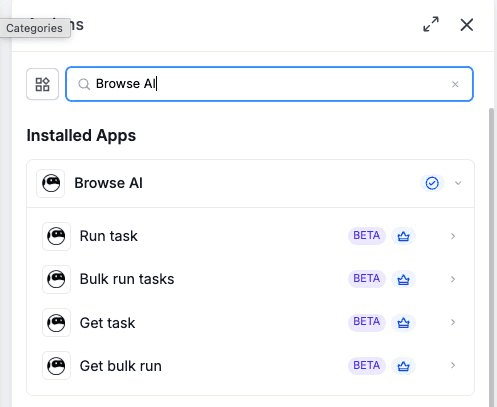
Task: Click the BETA badge on Bulk run tasks
Action: click(367, 279)
